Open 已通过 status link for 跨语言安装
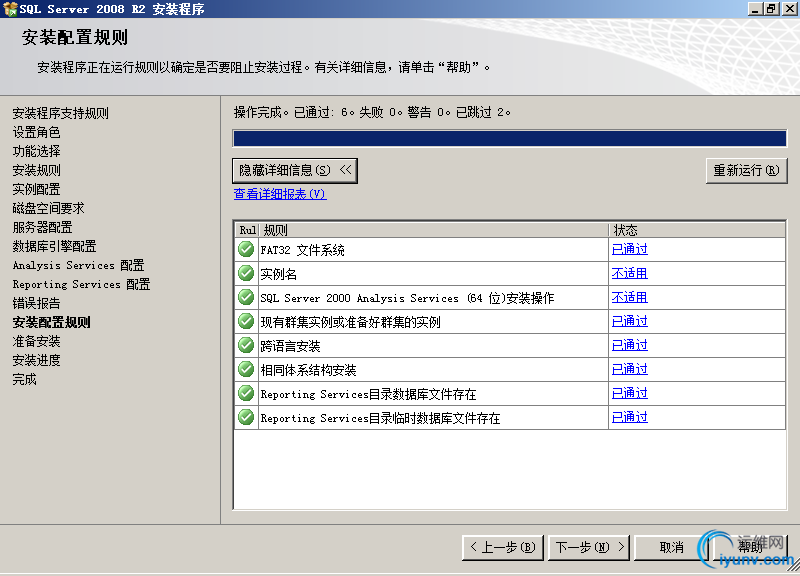 coord(630,345)
